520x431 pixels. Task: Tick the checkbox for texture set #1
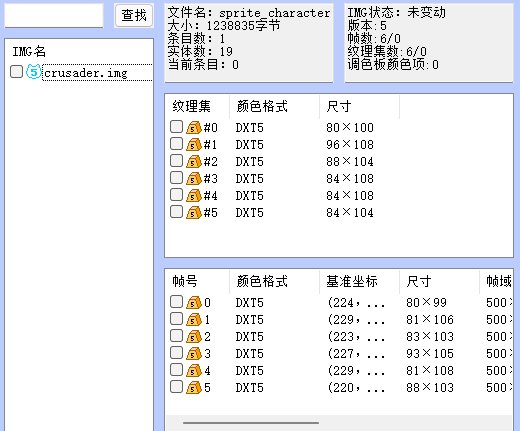[176, 144]
